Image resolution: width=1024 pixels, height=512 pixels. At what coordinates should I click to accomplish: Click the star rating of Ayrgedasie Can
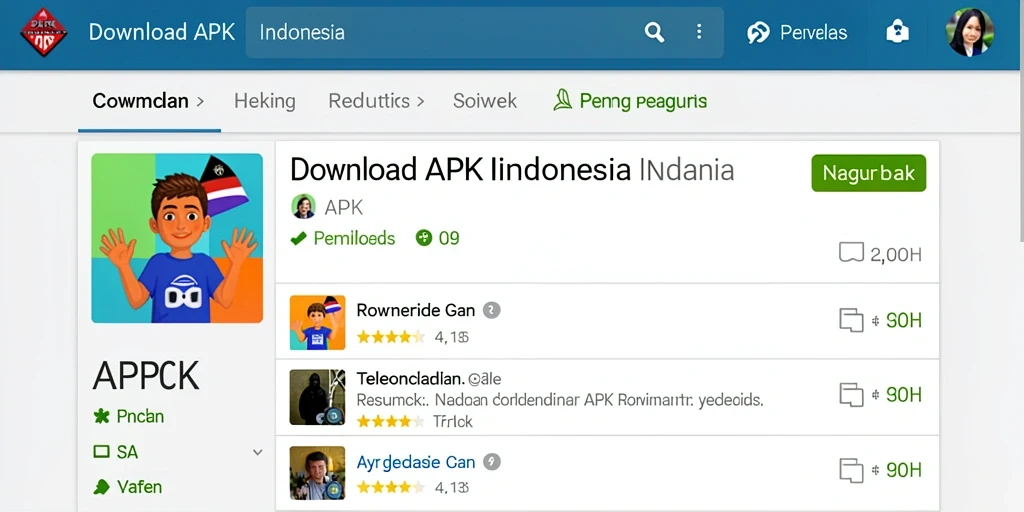[392, 487]
